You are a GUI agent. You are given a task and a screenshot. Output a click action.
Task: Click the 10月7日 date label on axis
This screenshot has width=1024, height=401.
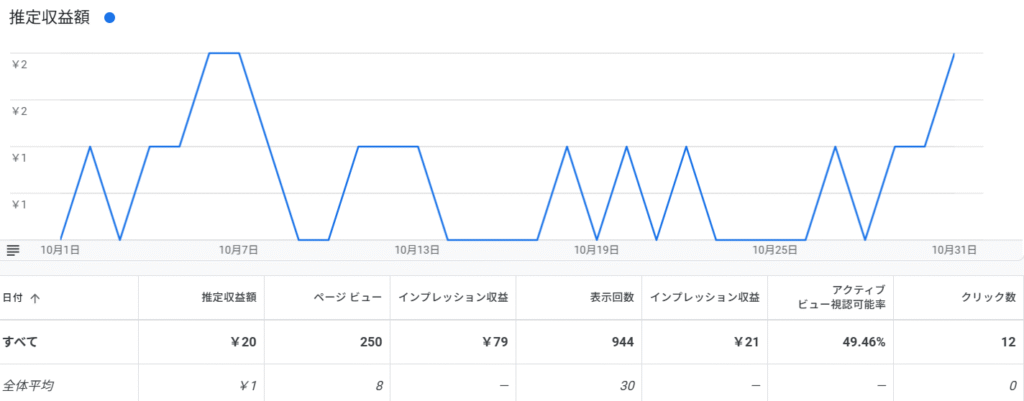tap(239, 249)
